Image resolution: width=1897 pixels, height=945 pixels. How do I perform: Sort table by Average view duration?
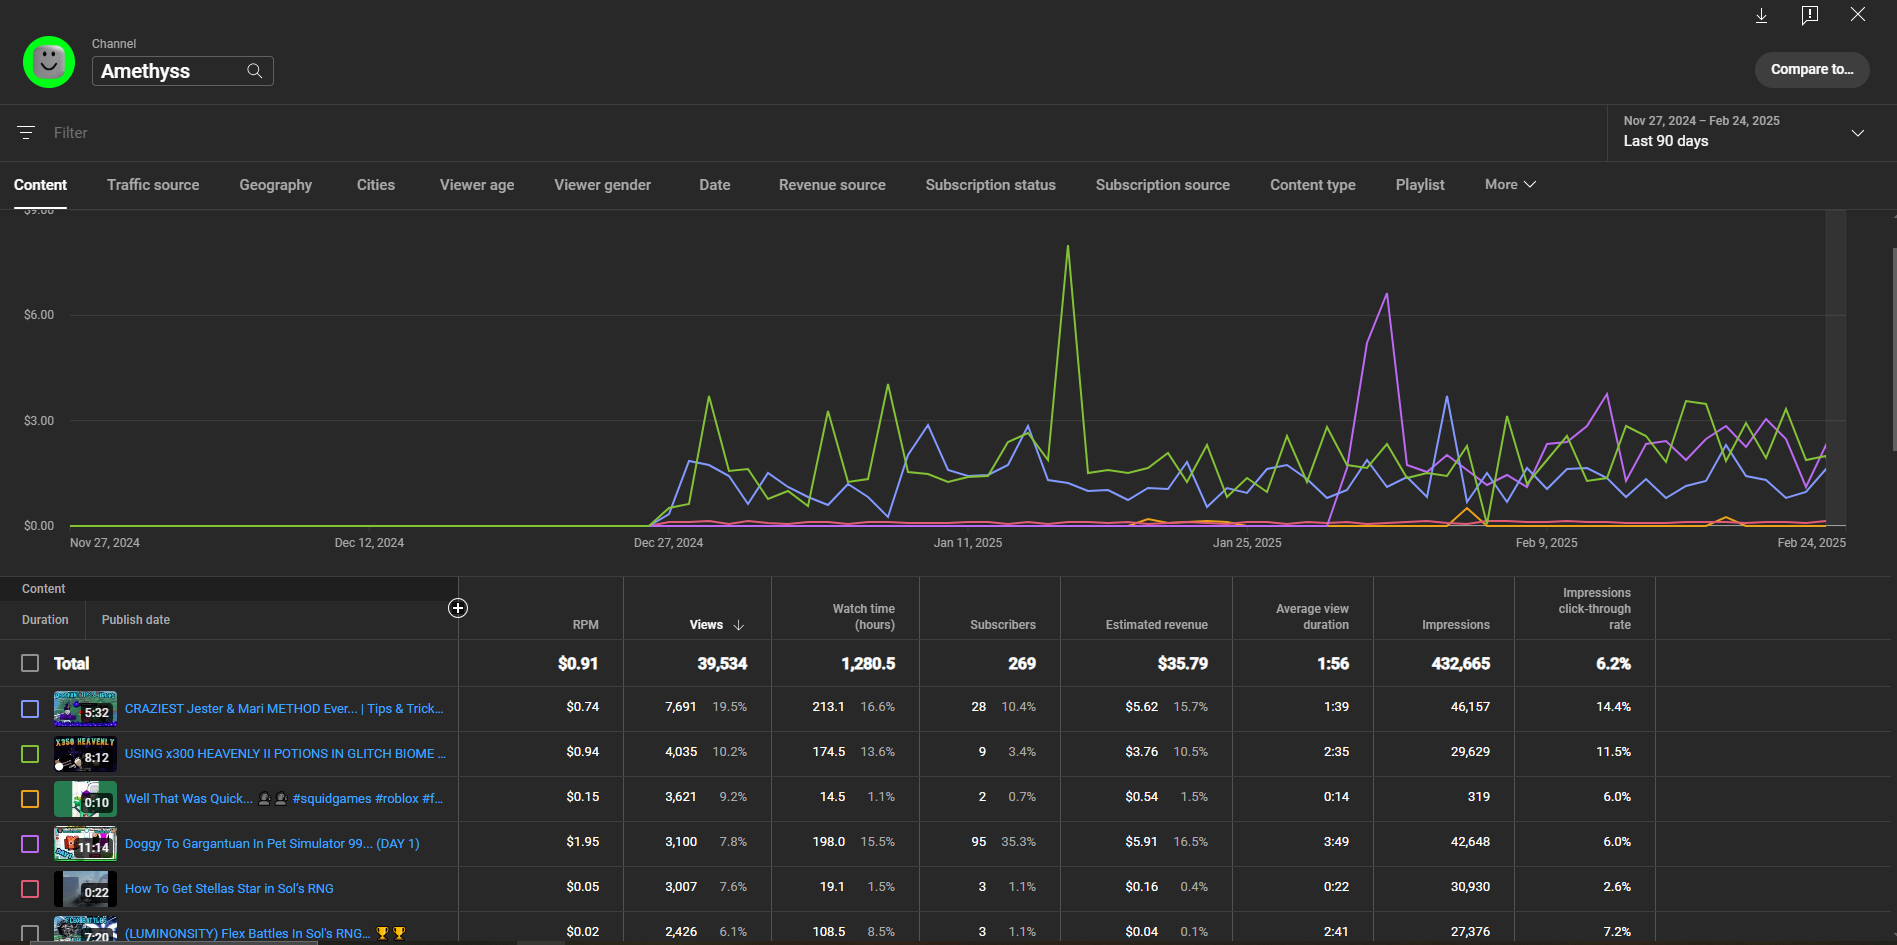(x=1312, y=617)
